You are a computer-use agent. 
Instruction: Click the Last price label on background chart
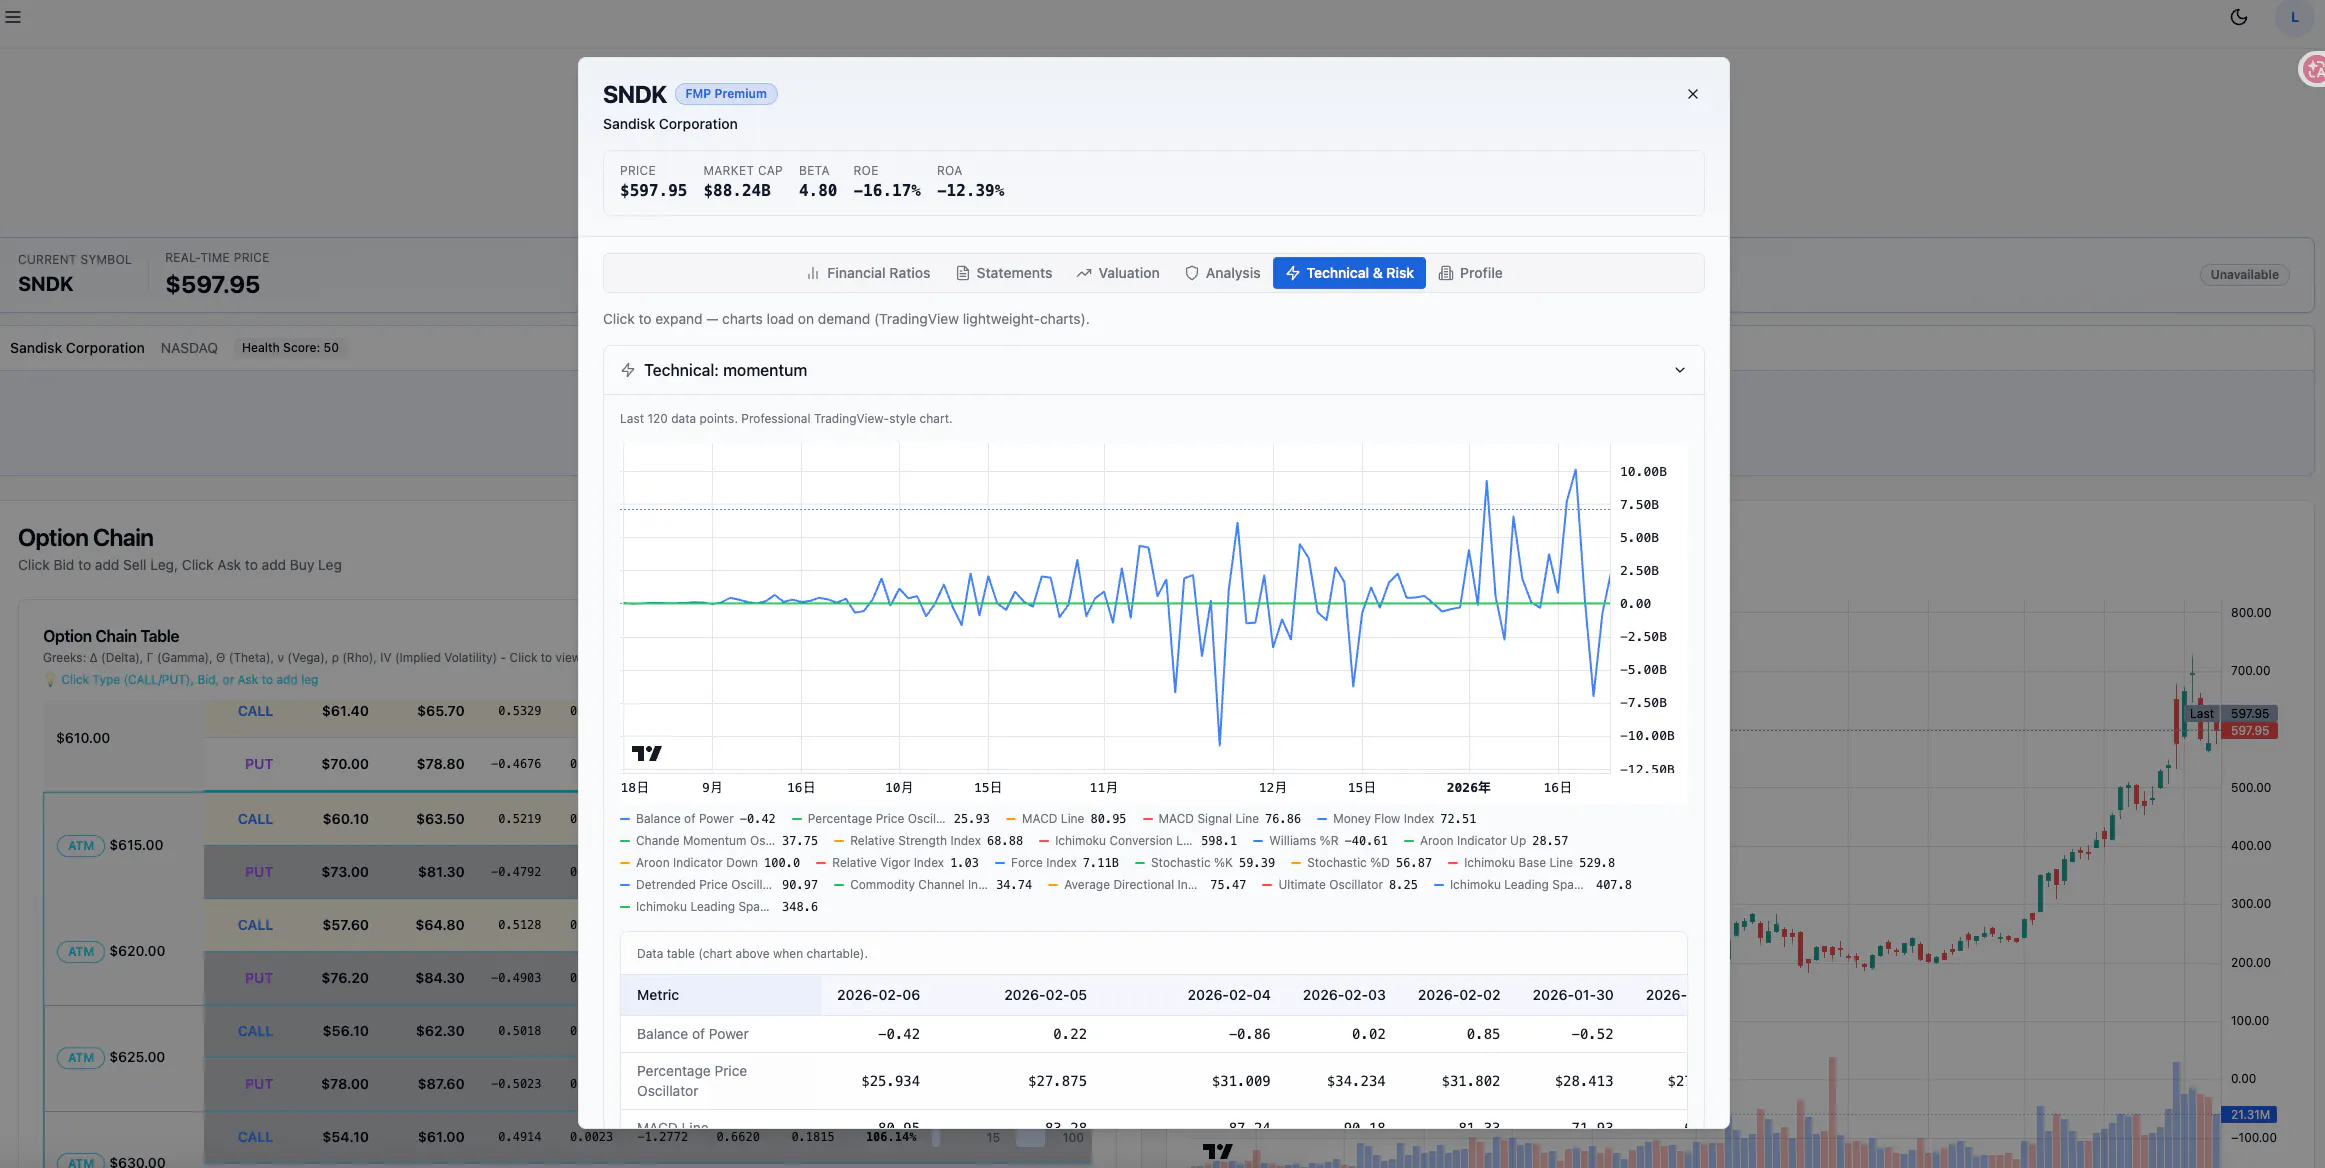(x=2202, y=714)
